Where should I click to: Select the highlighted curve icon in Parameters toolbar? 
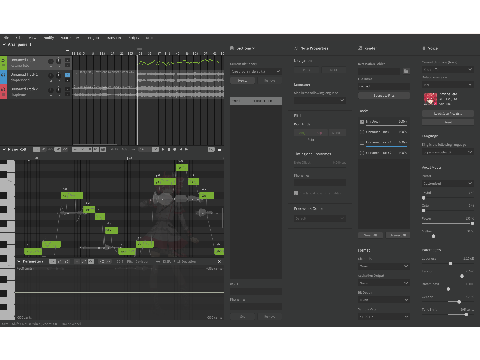pyautogui.click(x=91, y=262)
